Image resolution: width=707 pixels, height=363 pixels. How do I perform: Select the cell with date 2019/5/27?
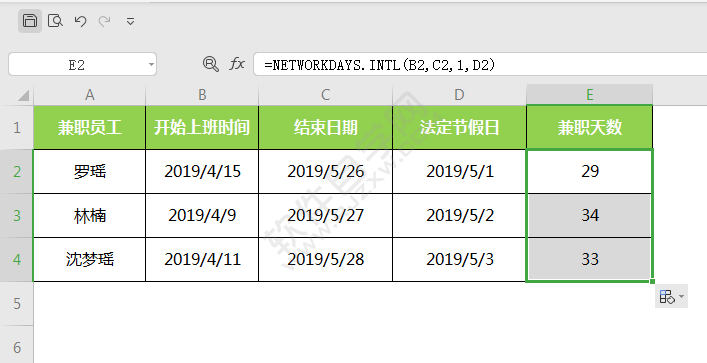325,216
